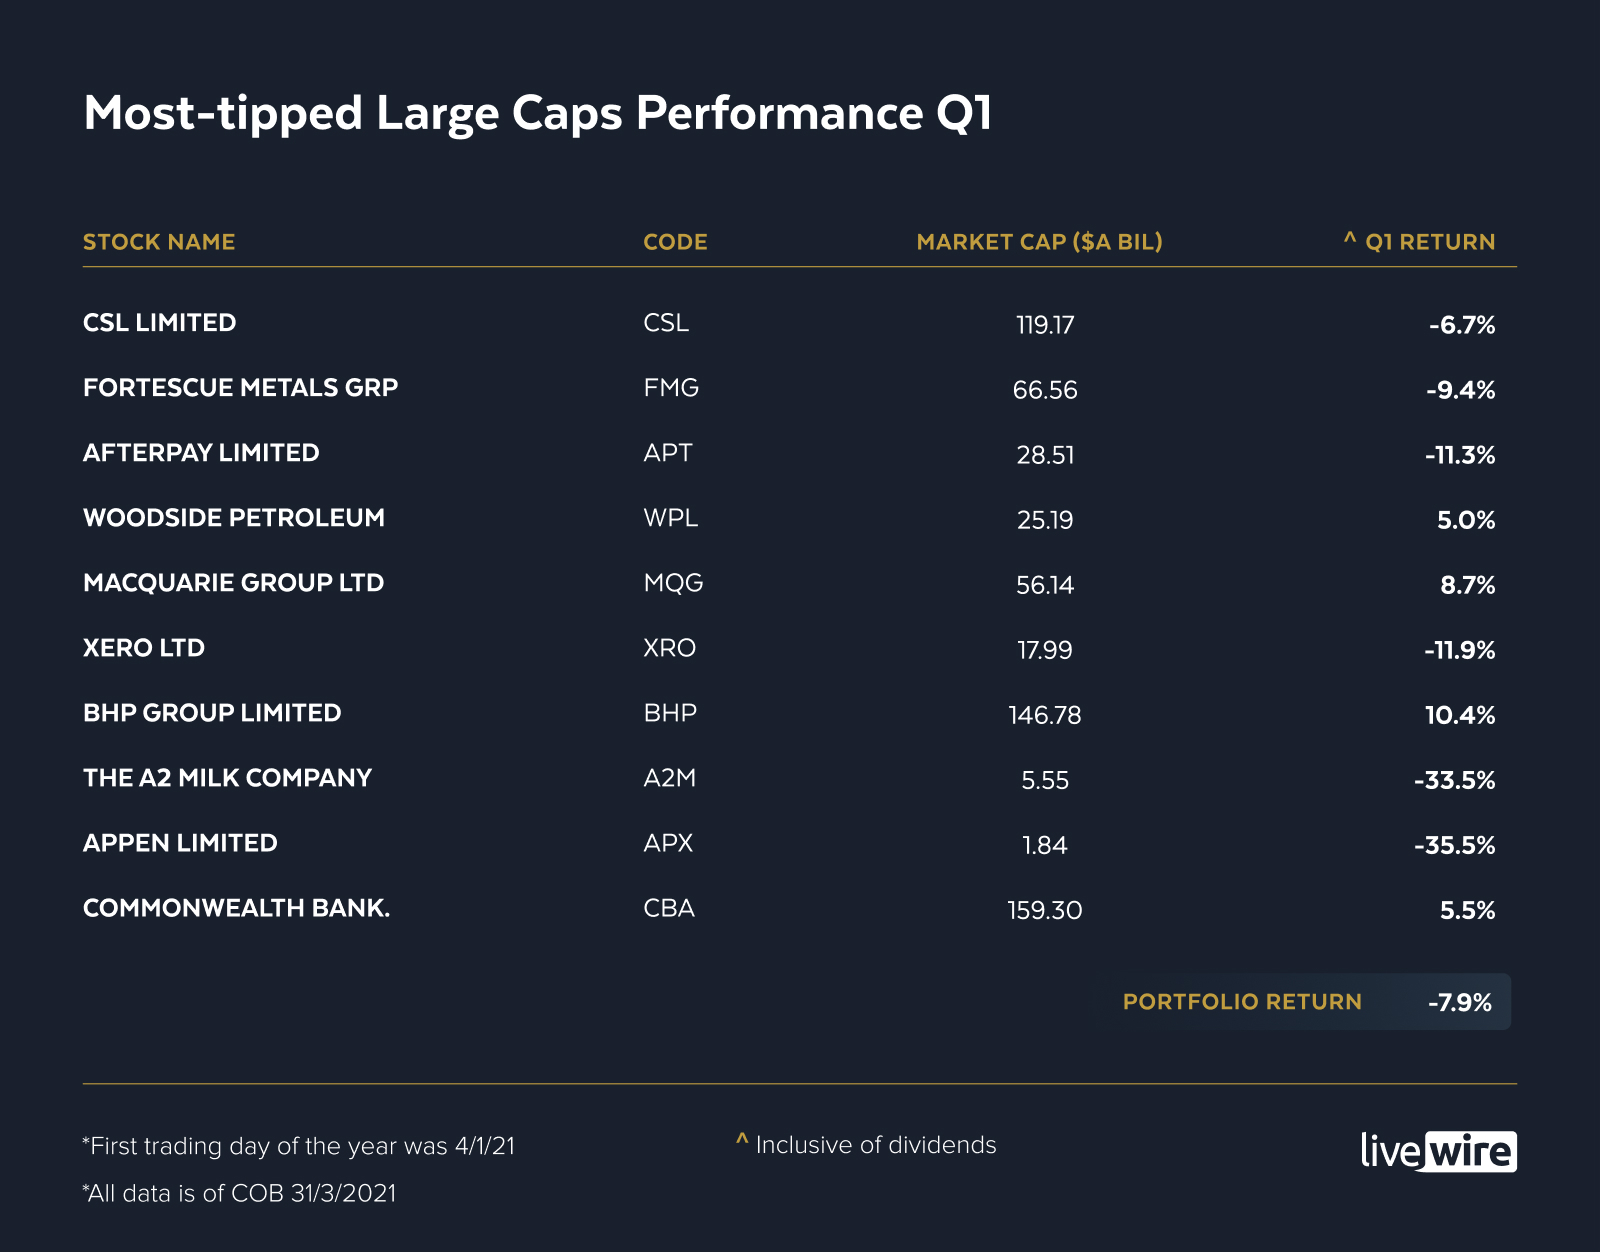Click the -7.9% portfolio return value

pos(1460,1002)
